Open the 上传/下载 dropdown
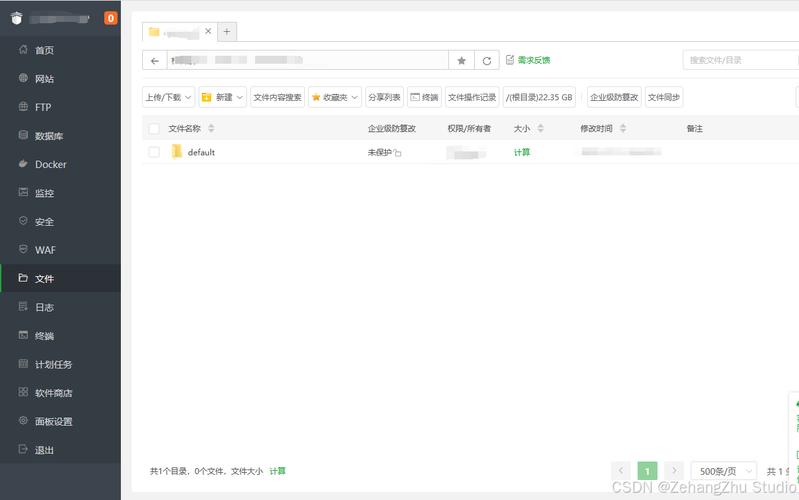 168,97
